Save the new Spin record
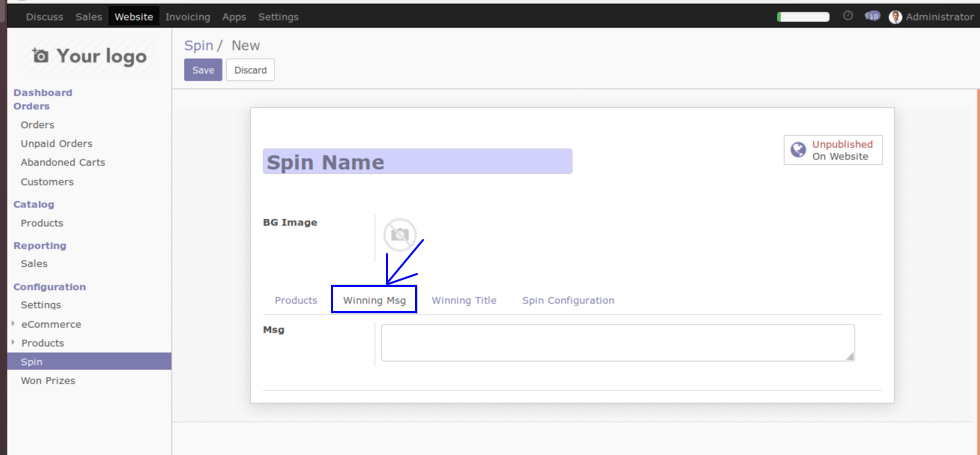This screenshot has height=455, width=980. click(203, 70)
